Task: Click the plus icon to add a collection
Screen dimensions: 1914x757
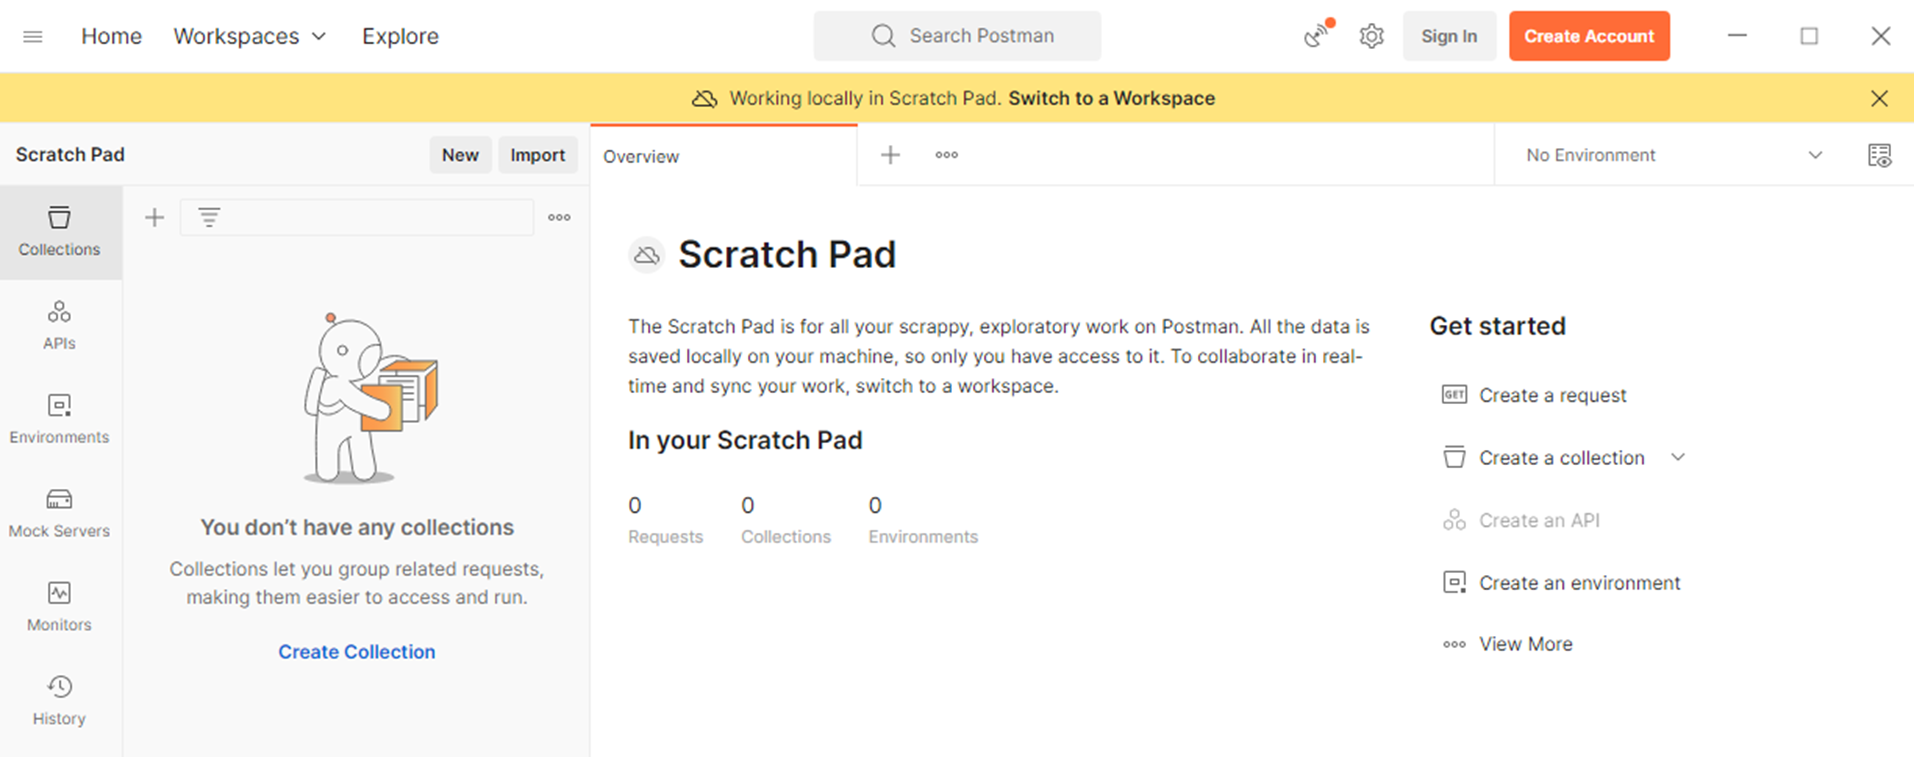Action: click(x=154, y=217)
